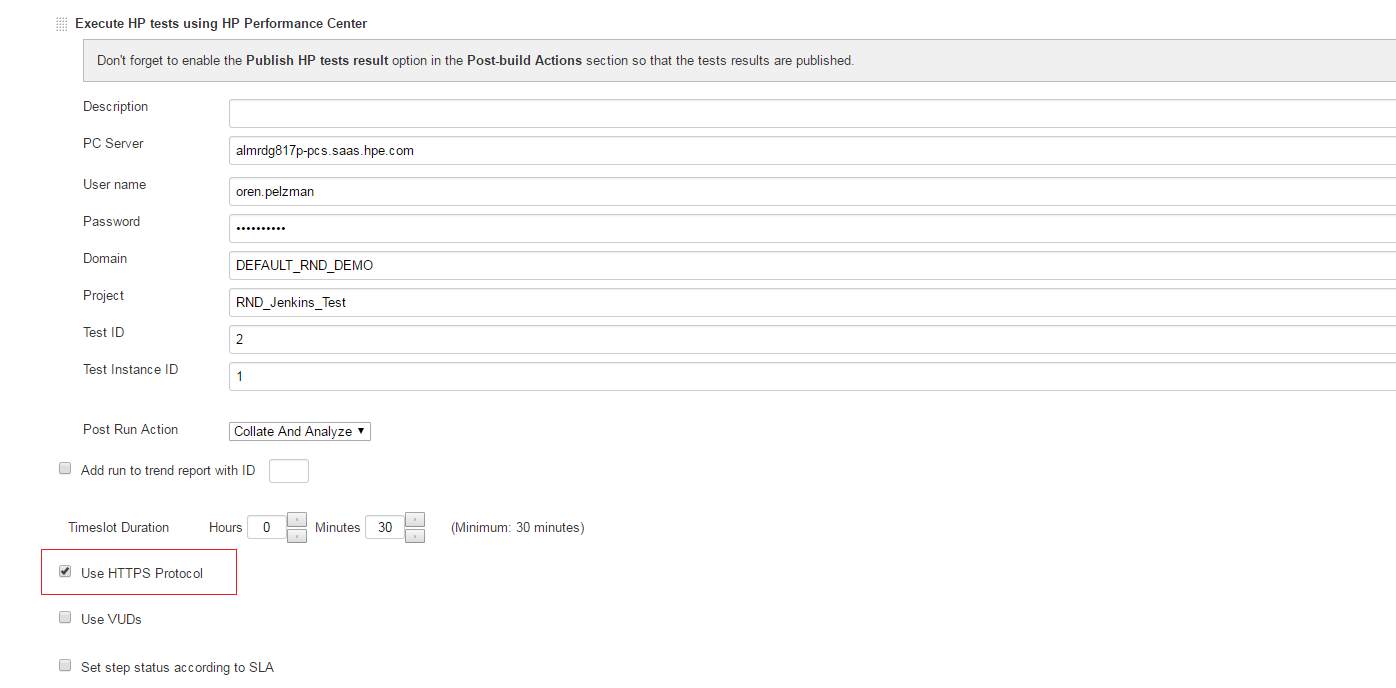Focus the Project field with RND_Jenkins_Test
This screenshot has width=1396, height=688.
tap(810, 302)
